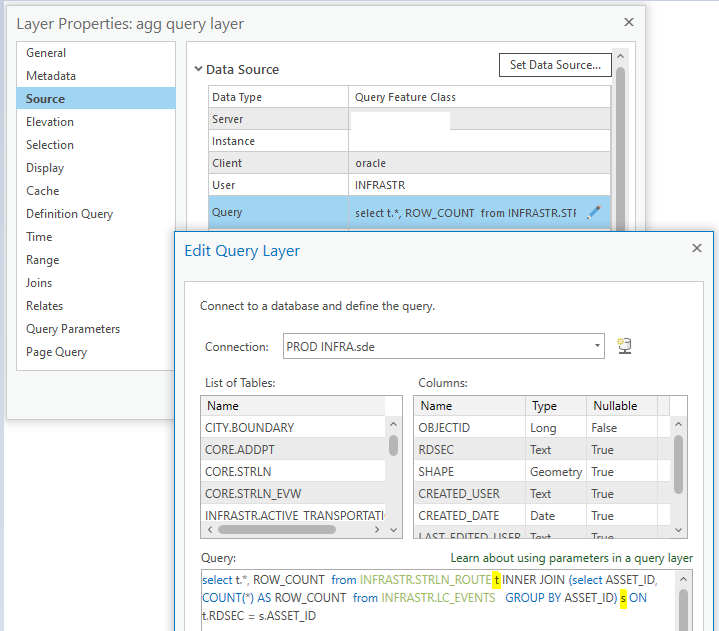Image resolution: width=719 pixels, height=631 pixels.
Task: Select the Query Parameters tab
Action: pos(73,329)
